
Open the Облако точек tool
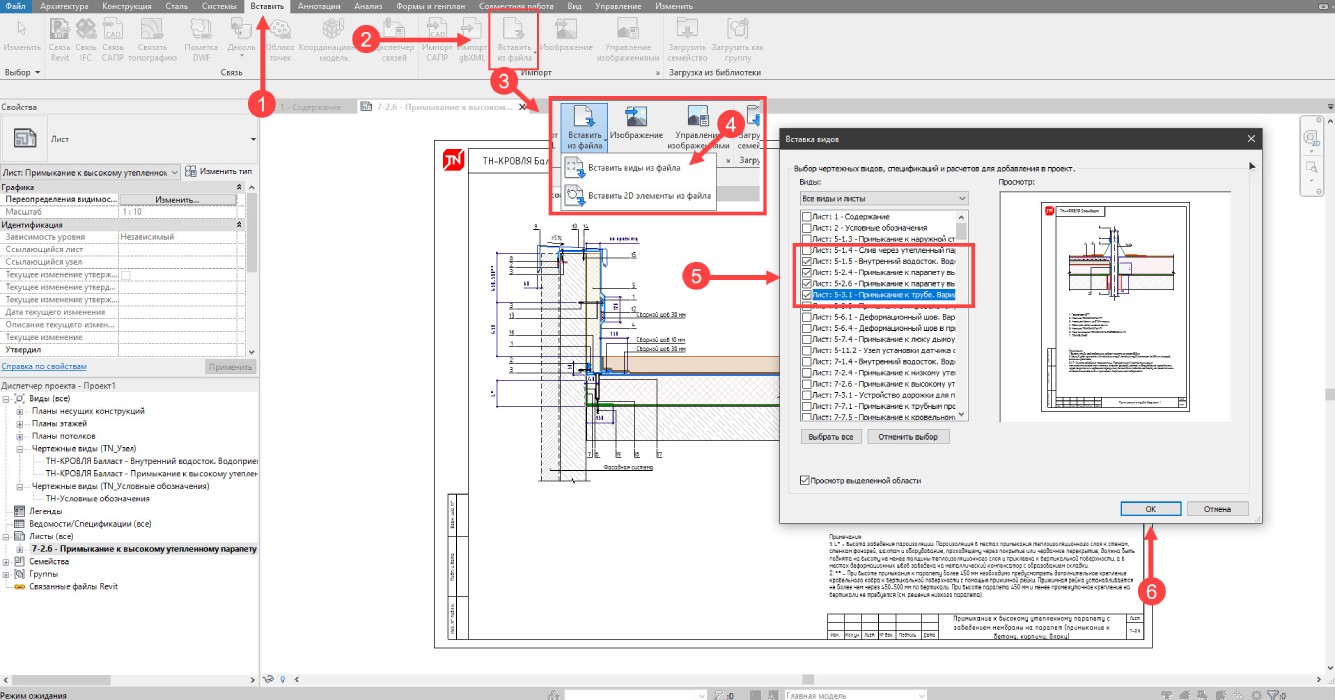click(281, 42)
